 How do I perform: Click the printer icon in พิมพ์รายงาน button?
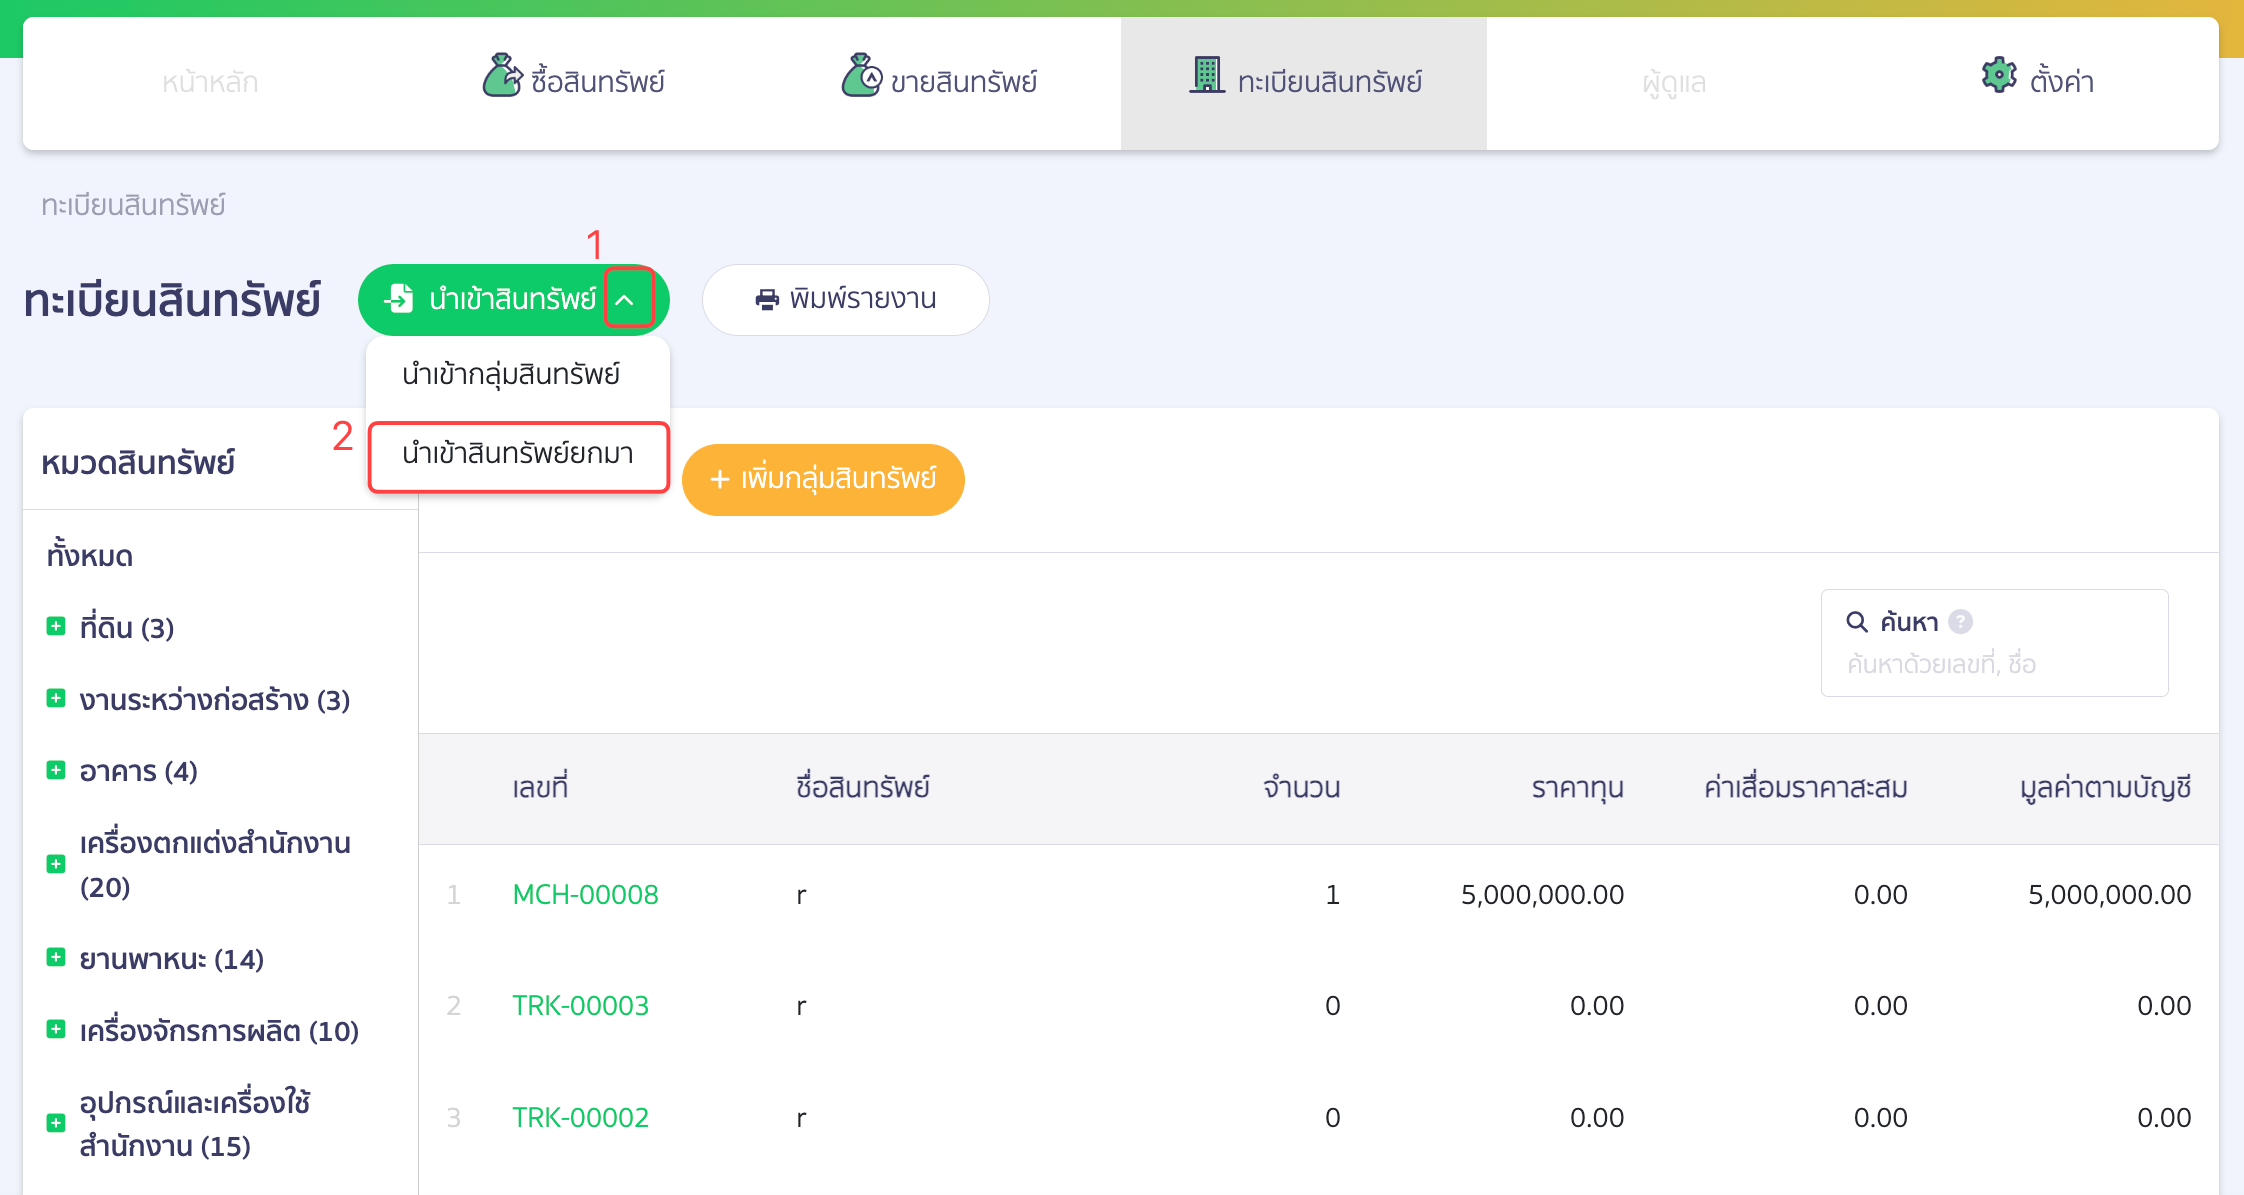767,299
